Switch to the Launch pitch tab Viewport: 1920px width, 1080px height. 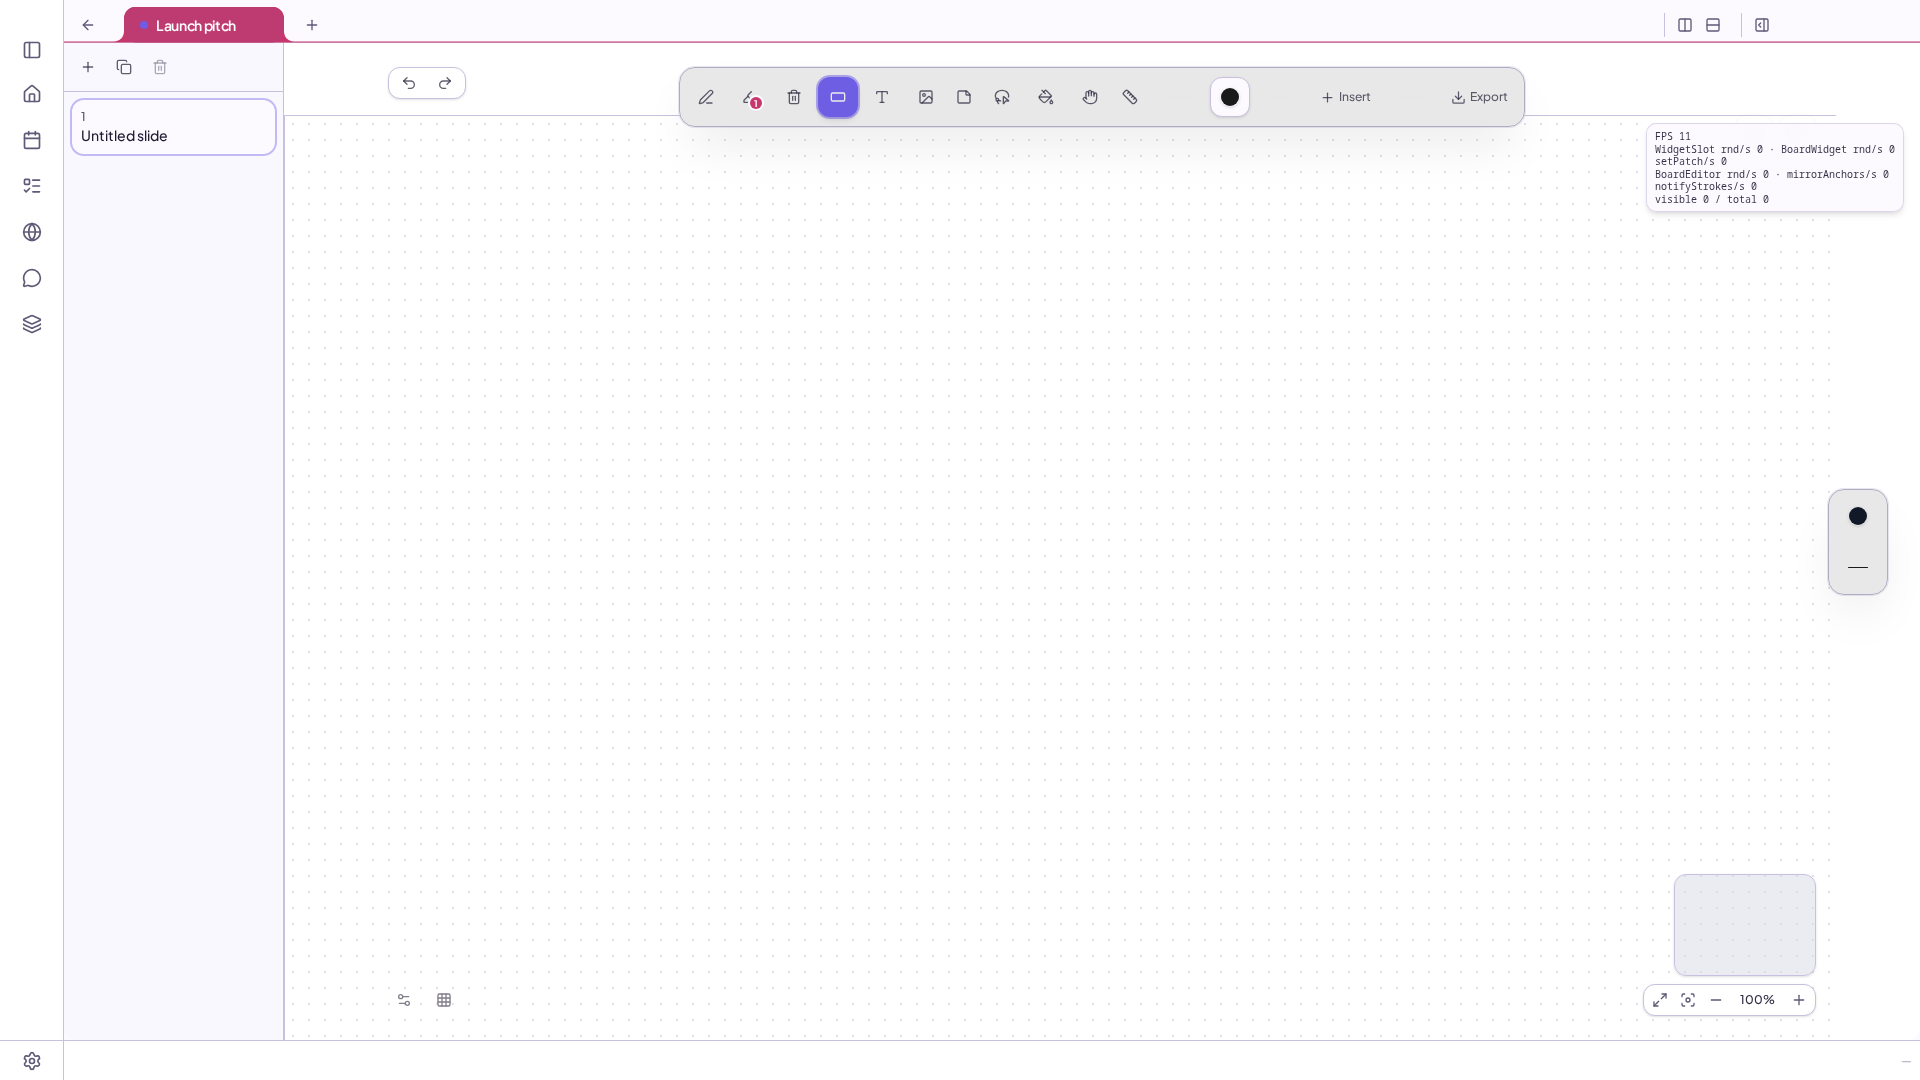[x=204, y=25]
